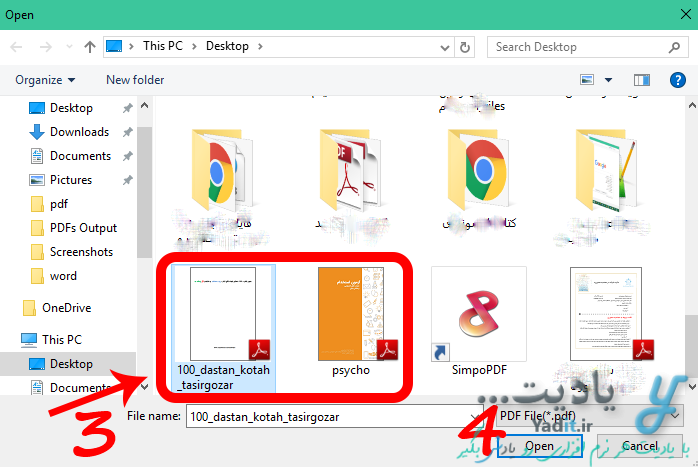
Task: Open the view options dropdown arrow
Action: pos(608,80)
